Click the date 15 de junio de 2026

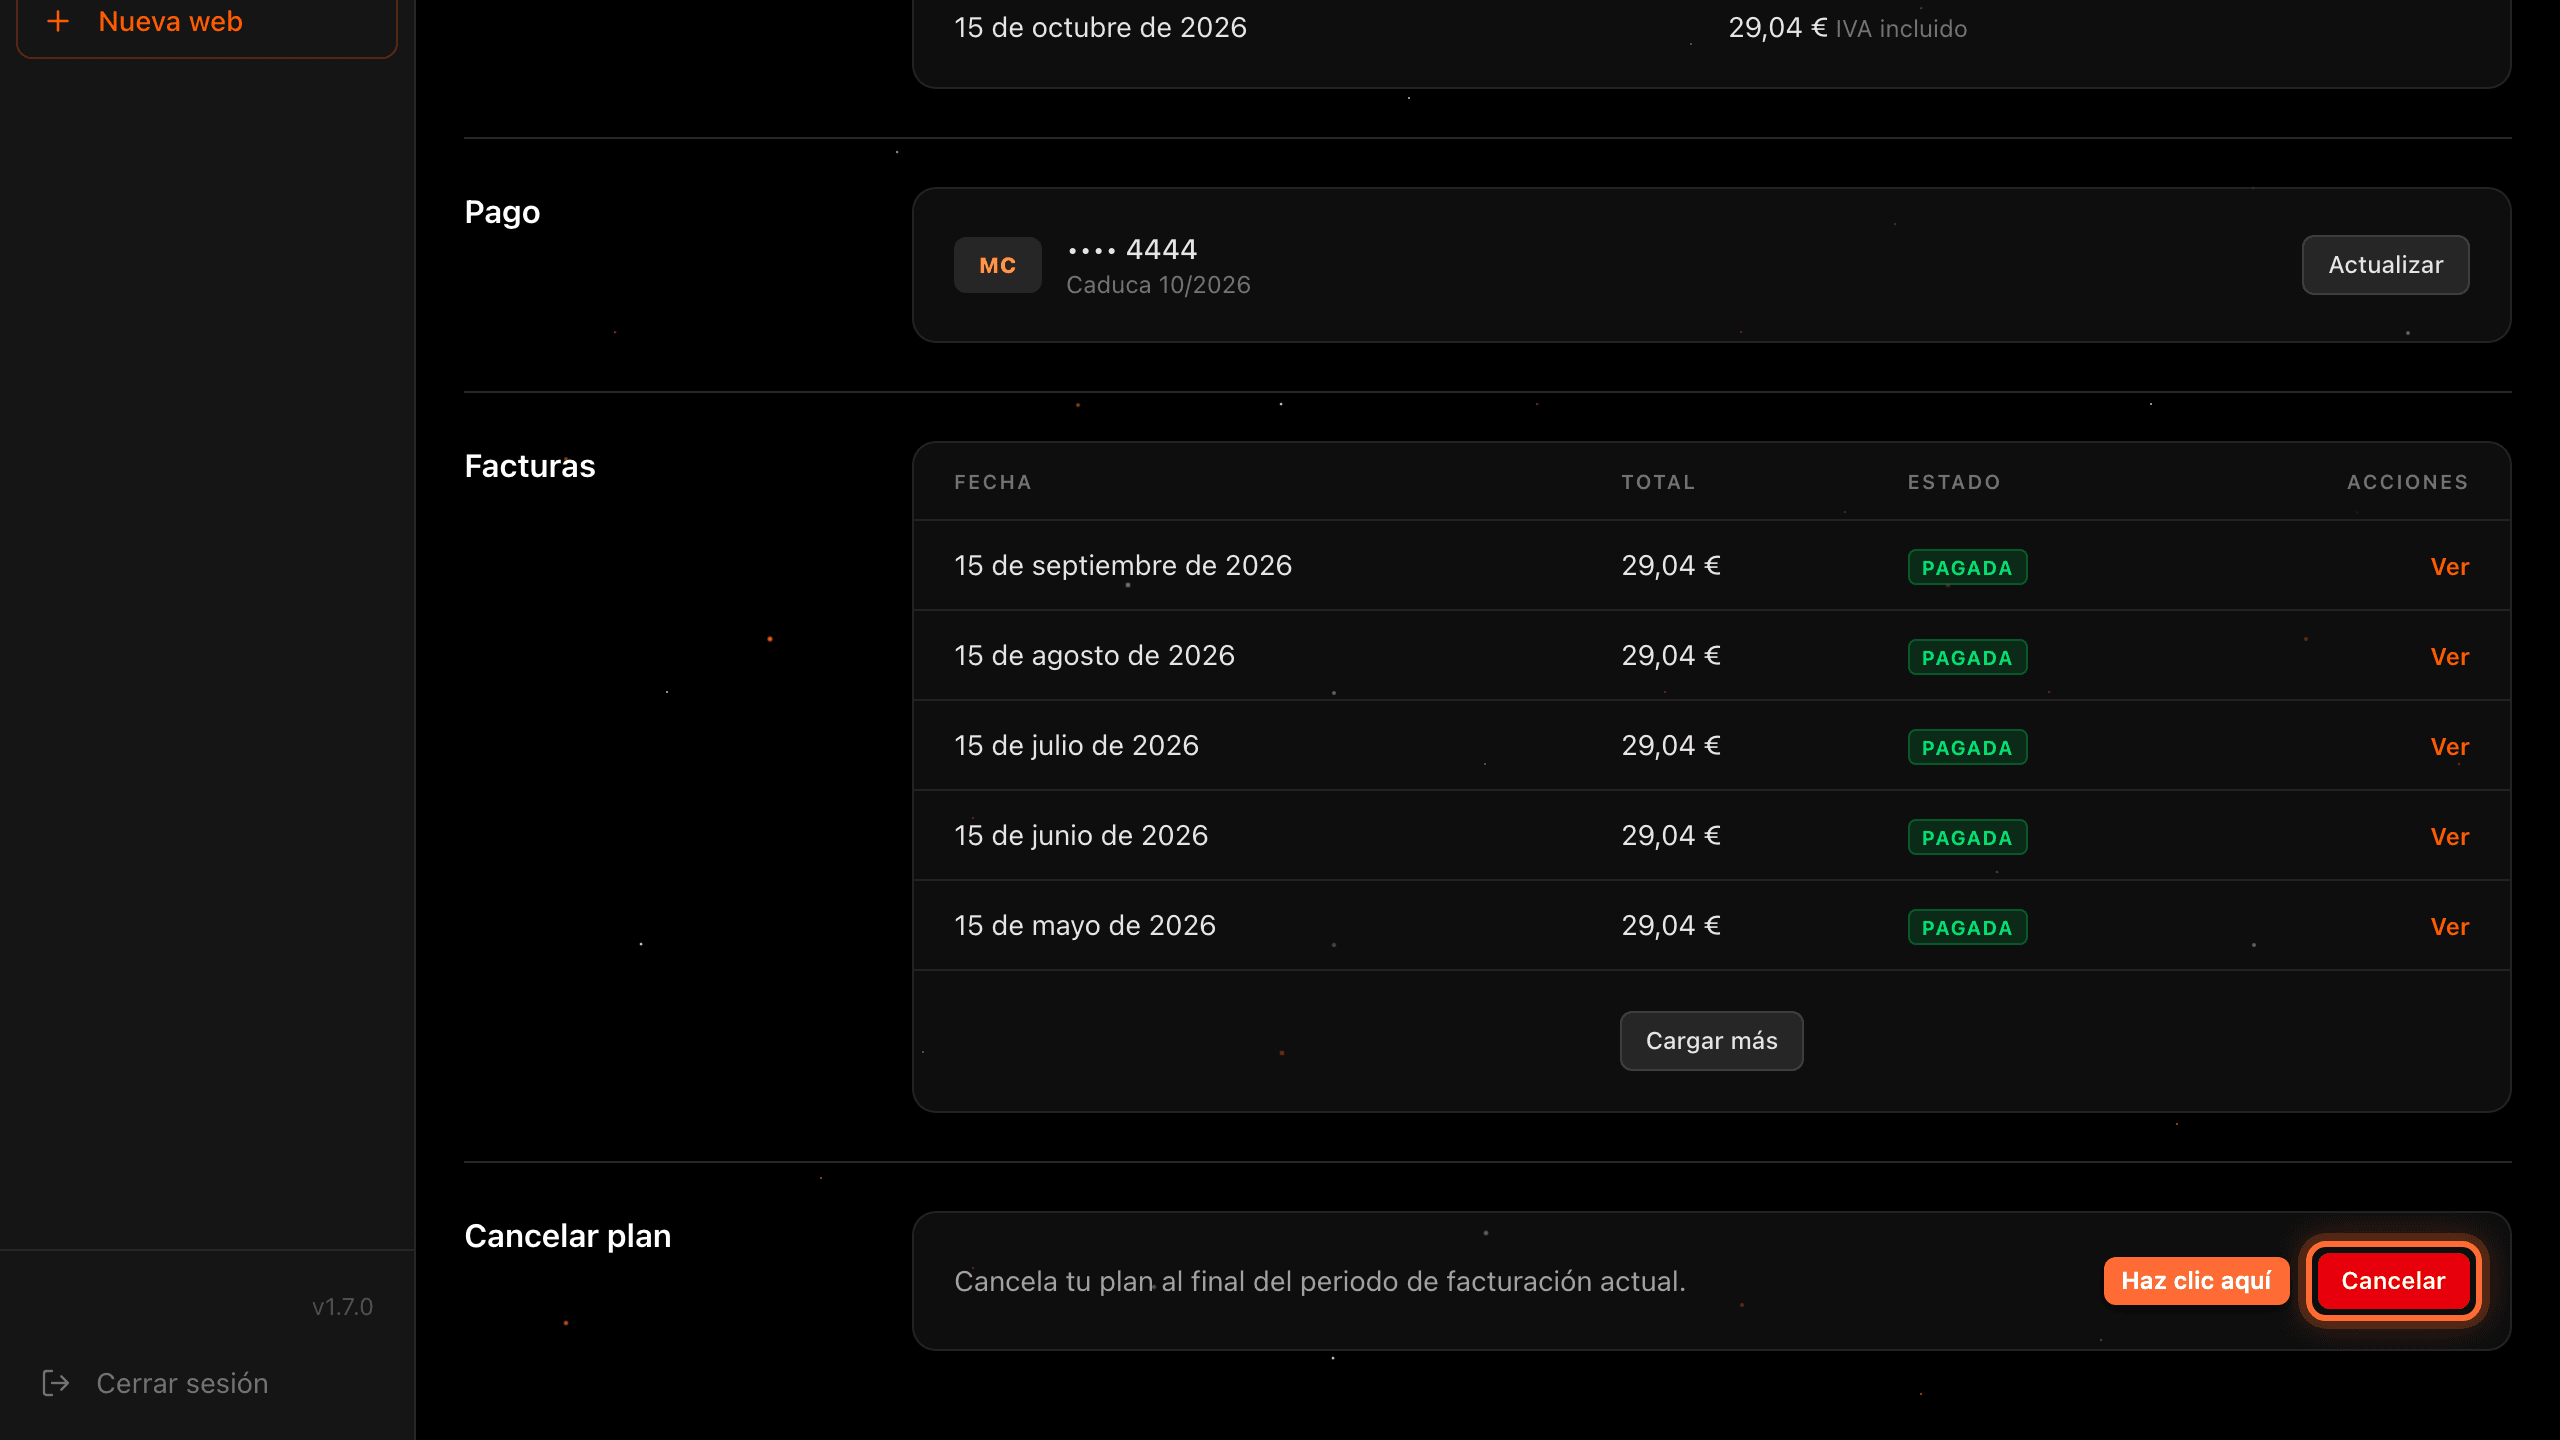tap(1081, 836)
